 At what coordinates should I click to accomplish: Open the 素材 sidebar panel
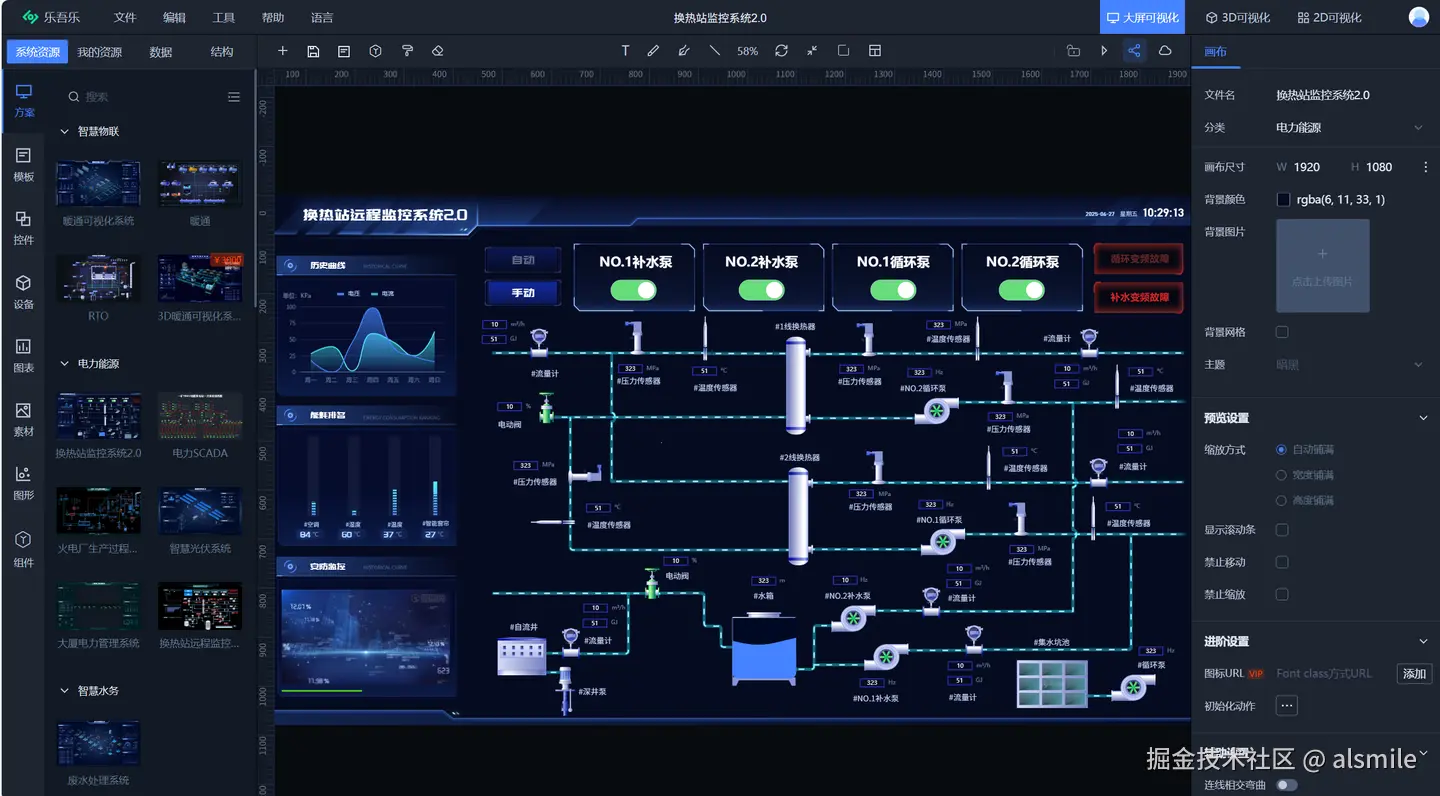(x=24, y=420)
